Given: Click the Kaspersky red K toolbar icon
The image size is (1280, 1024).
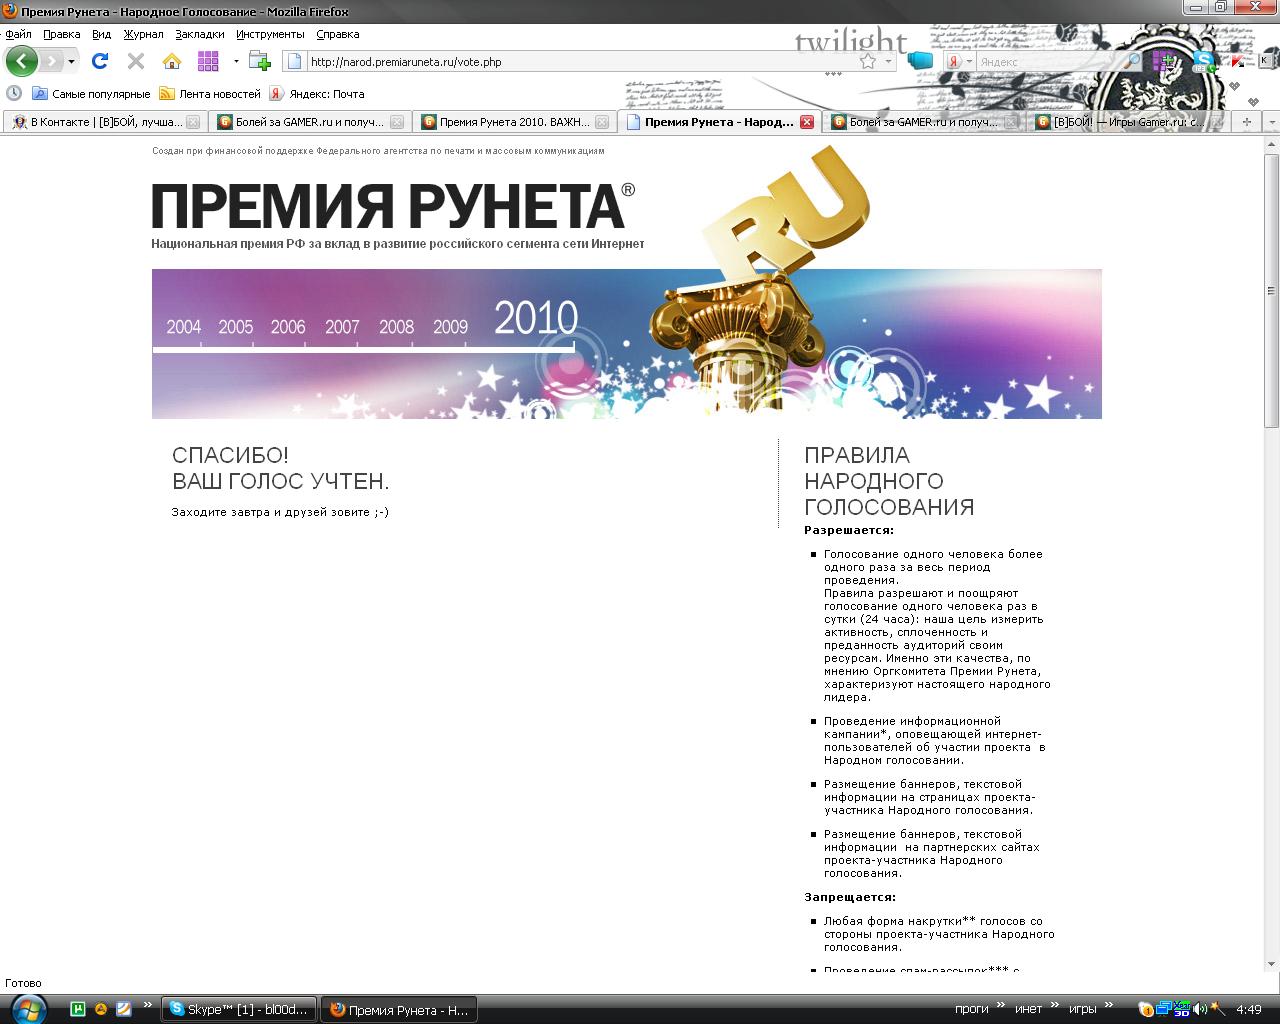Looking at the screenshot, I should (x=1238, y=61).
